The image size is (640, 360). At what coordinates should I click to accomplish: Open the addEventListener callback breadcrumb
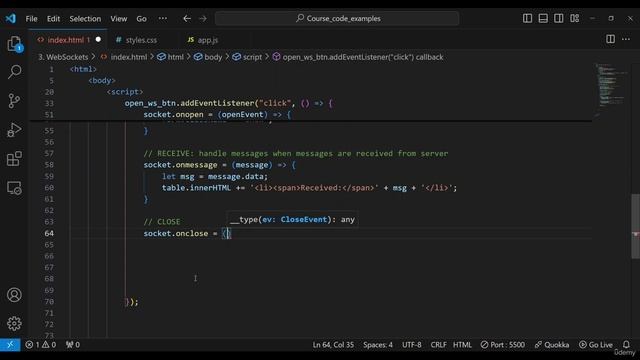coord(358,57)
